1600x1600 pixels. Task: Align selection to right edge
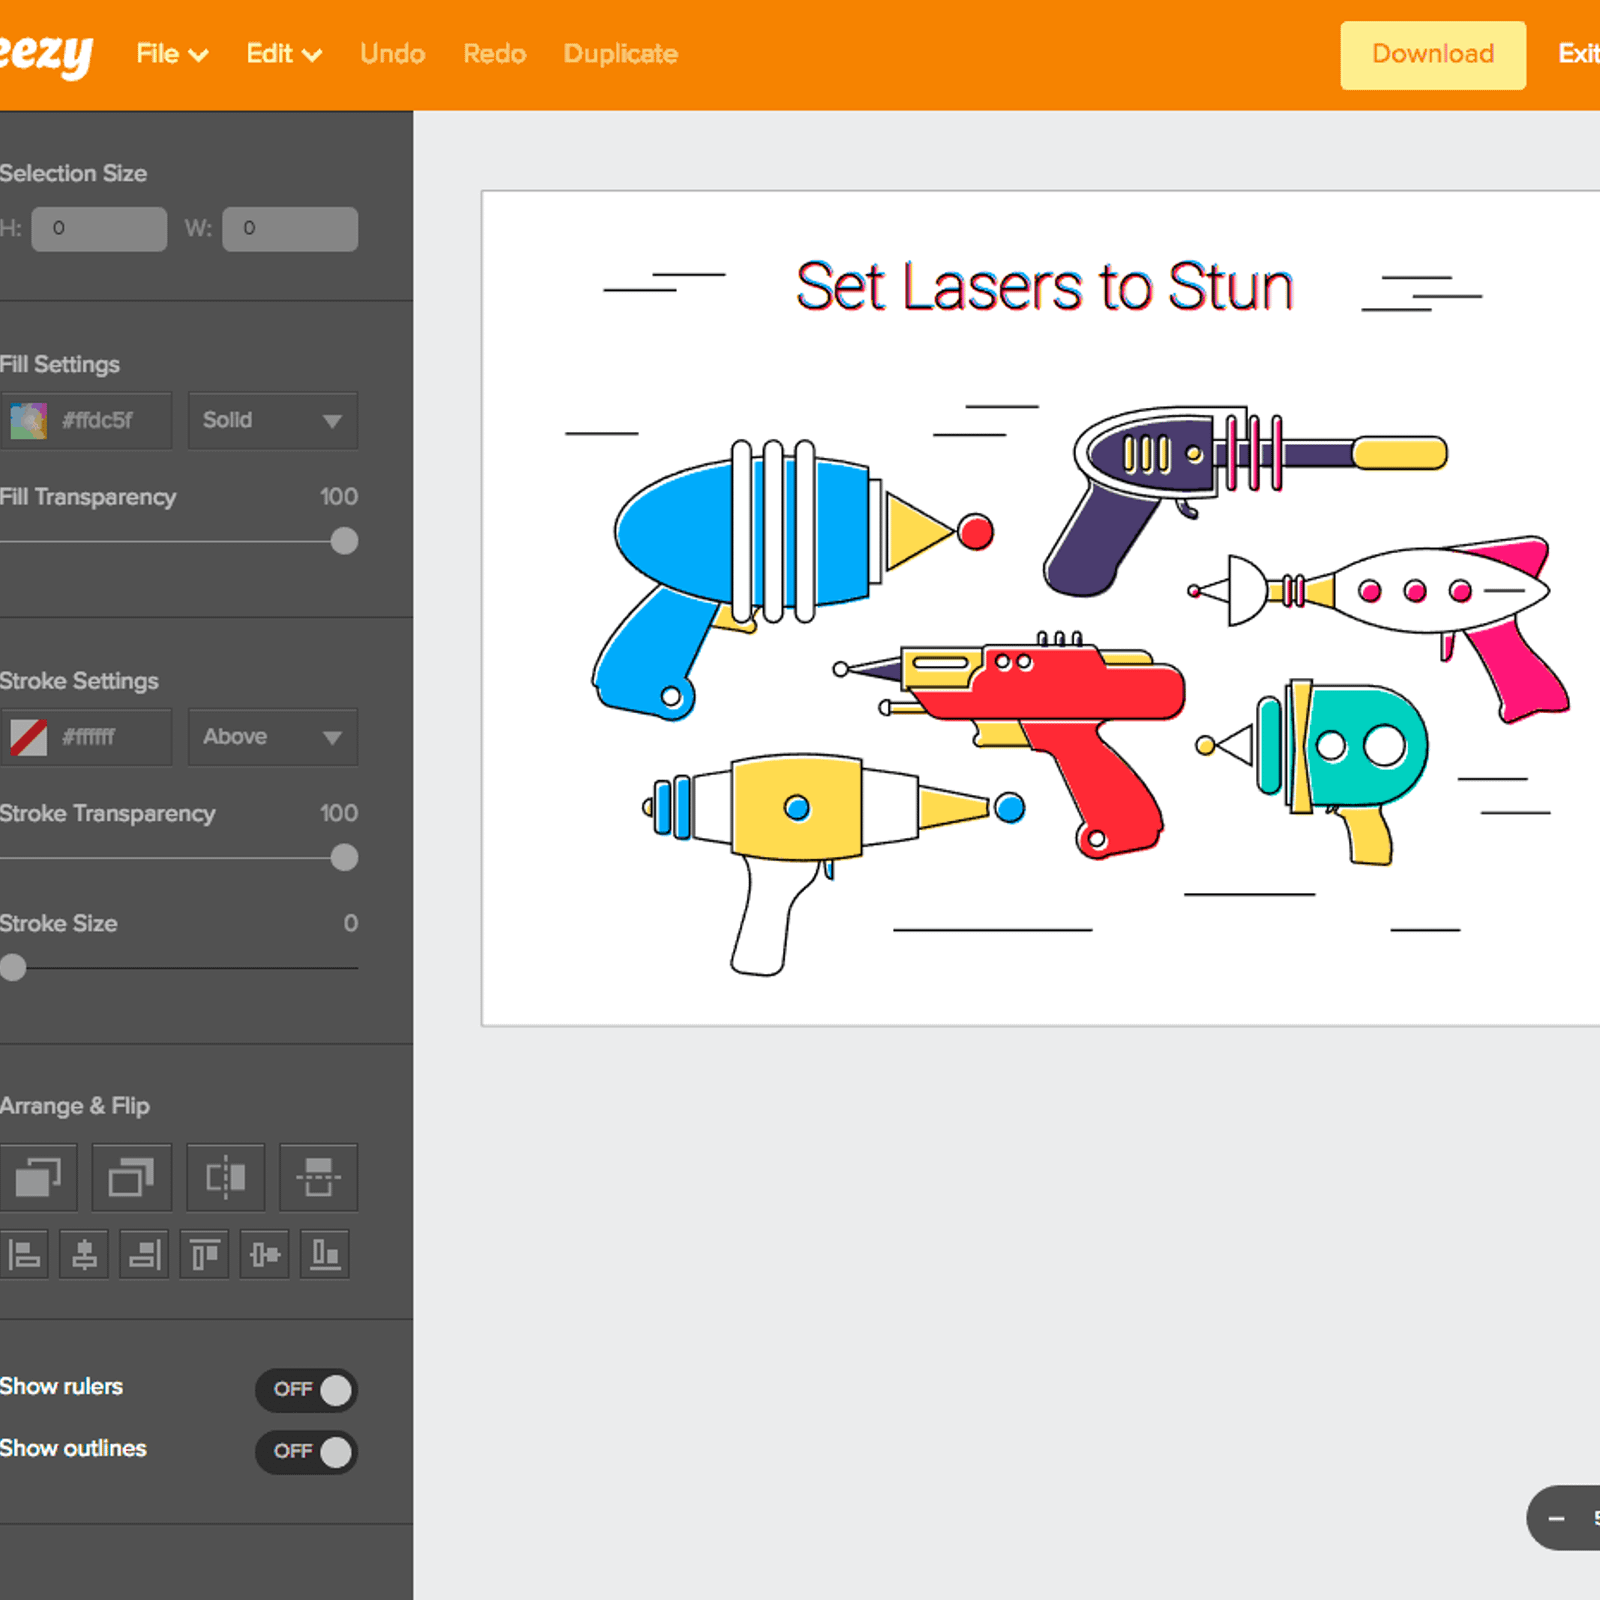tap(145, 1254)
